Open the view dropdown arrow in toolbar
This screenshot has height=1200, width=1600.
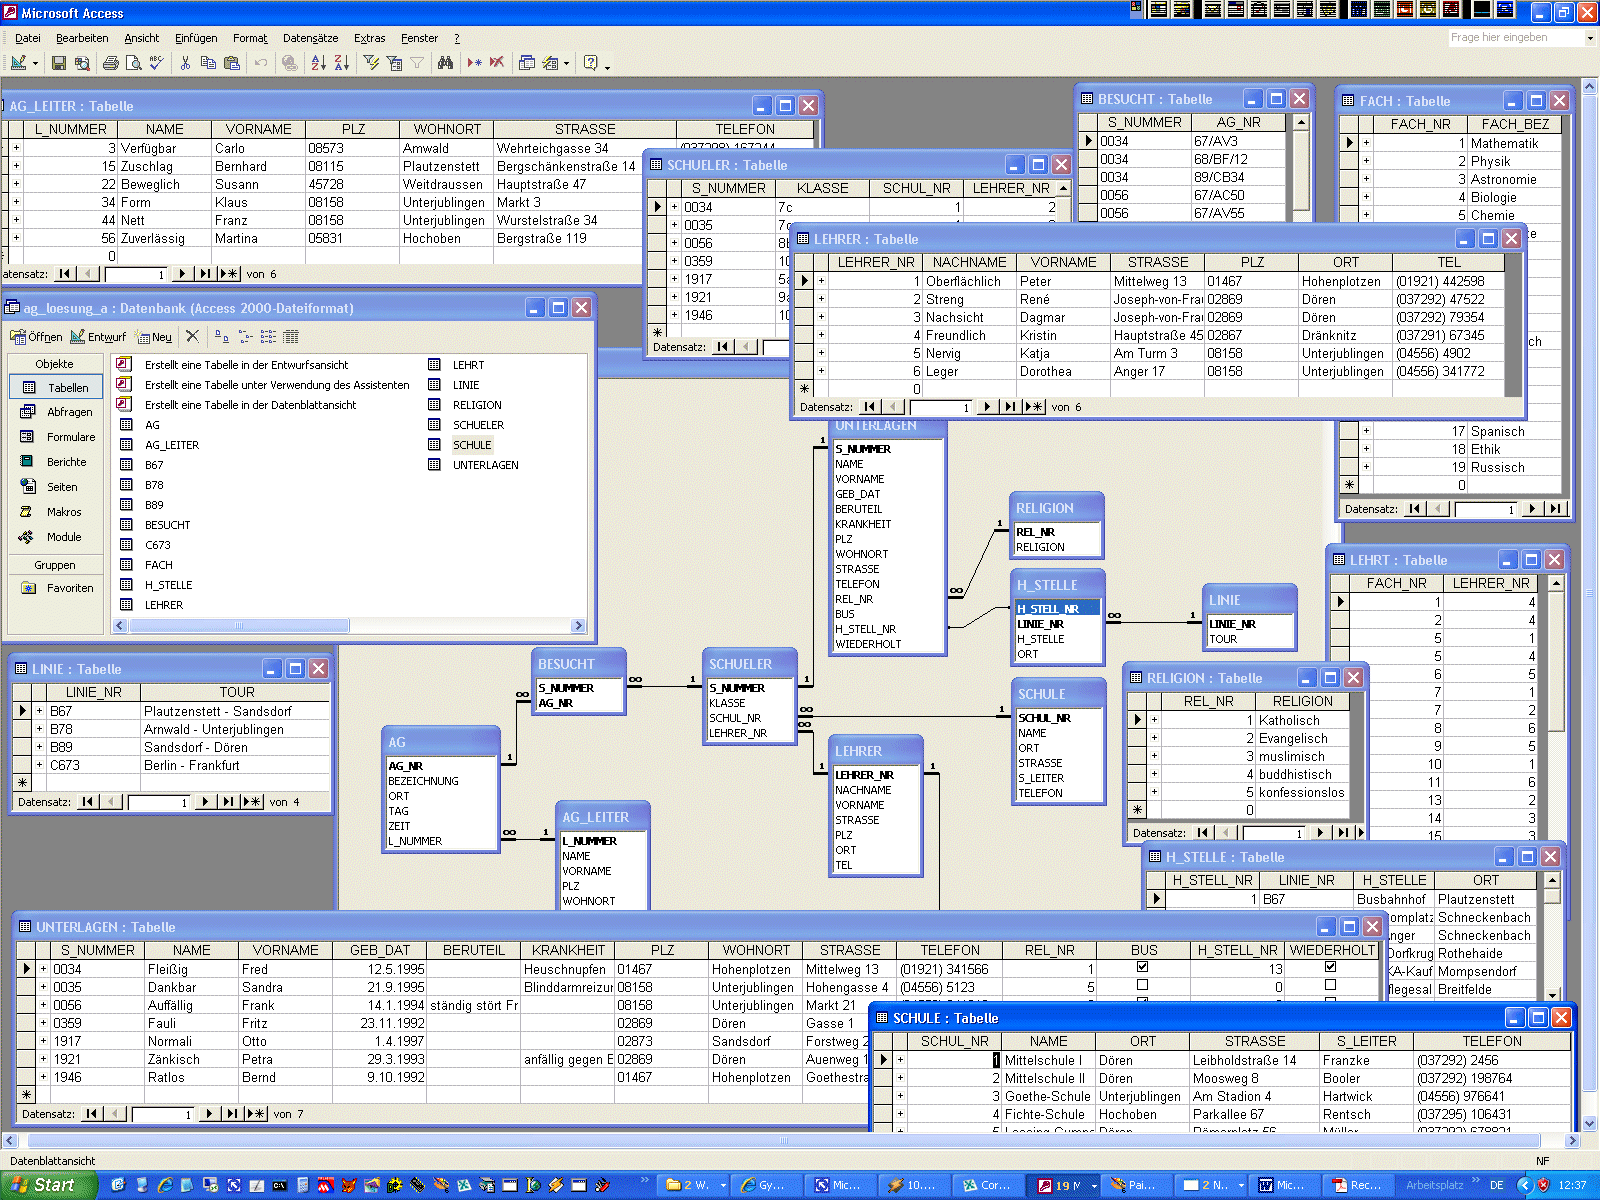(x=35, y=63)
